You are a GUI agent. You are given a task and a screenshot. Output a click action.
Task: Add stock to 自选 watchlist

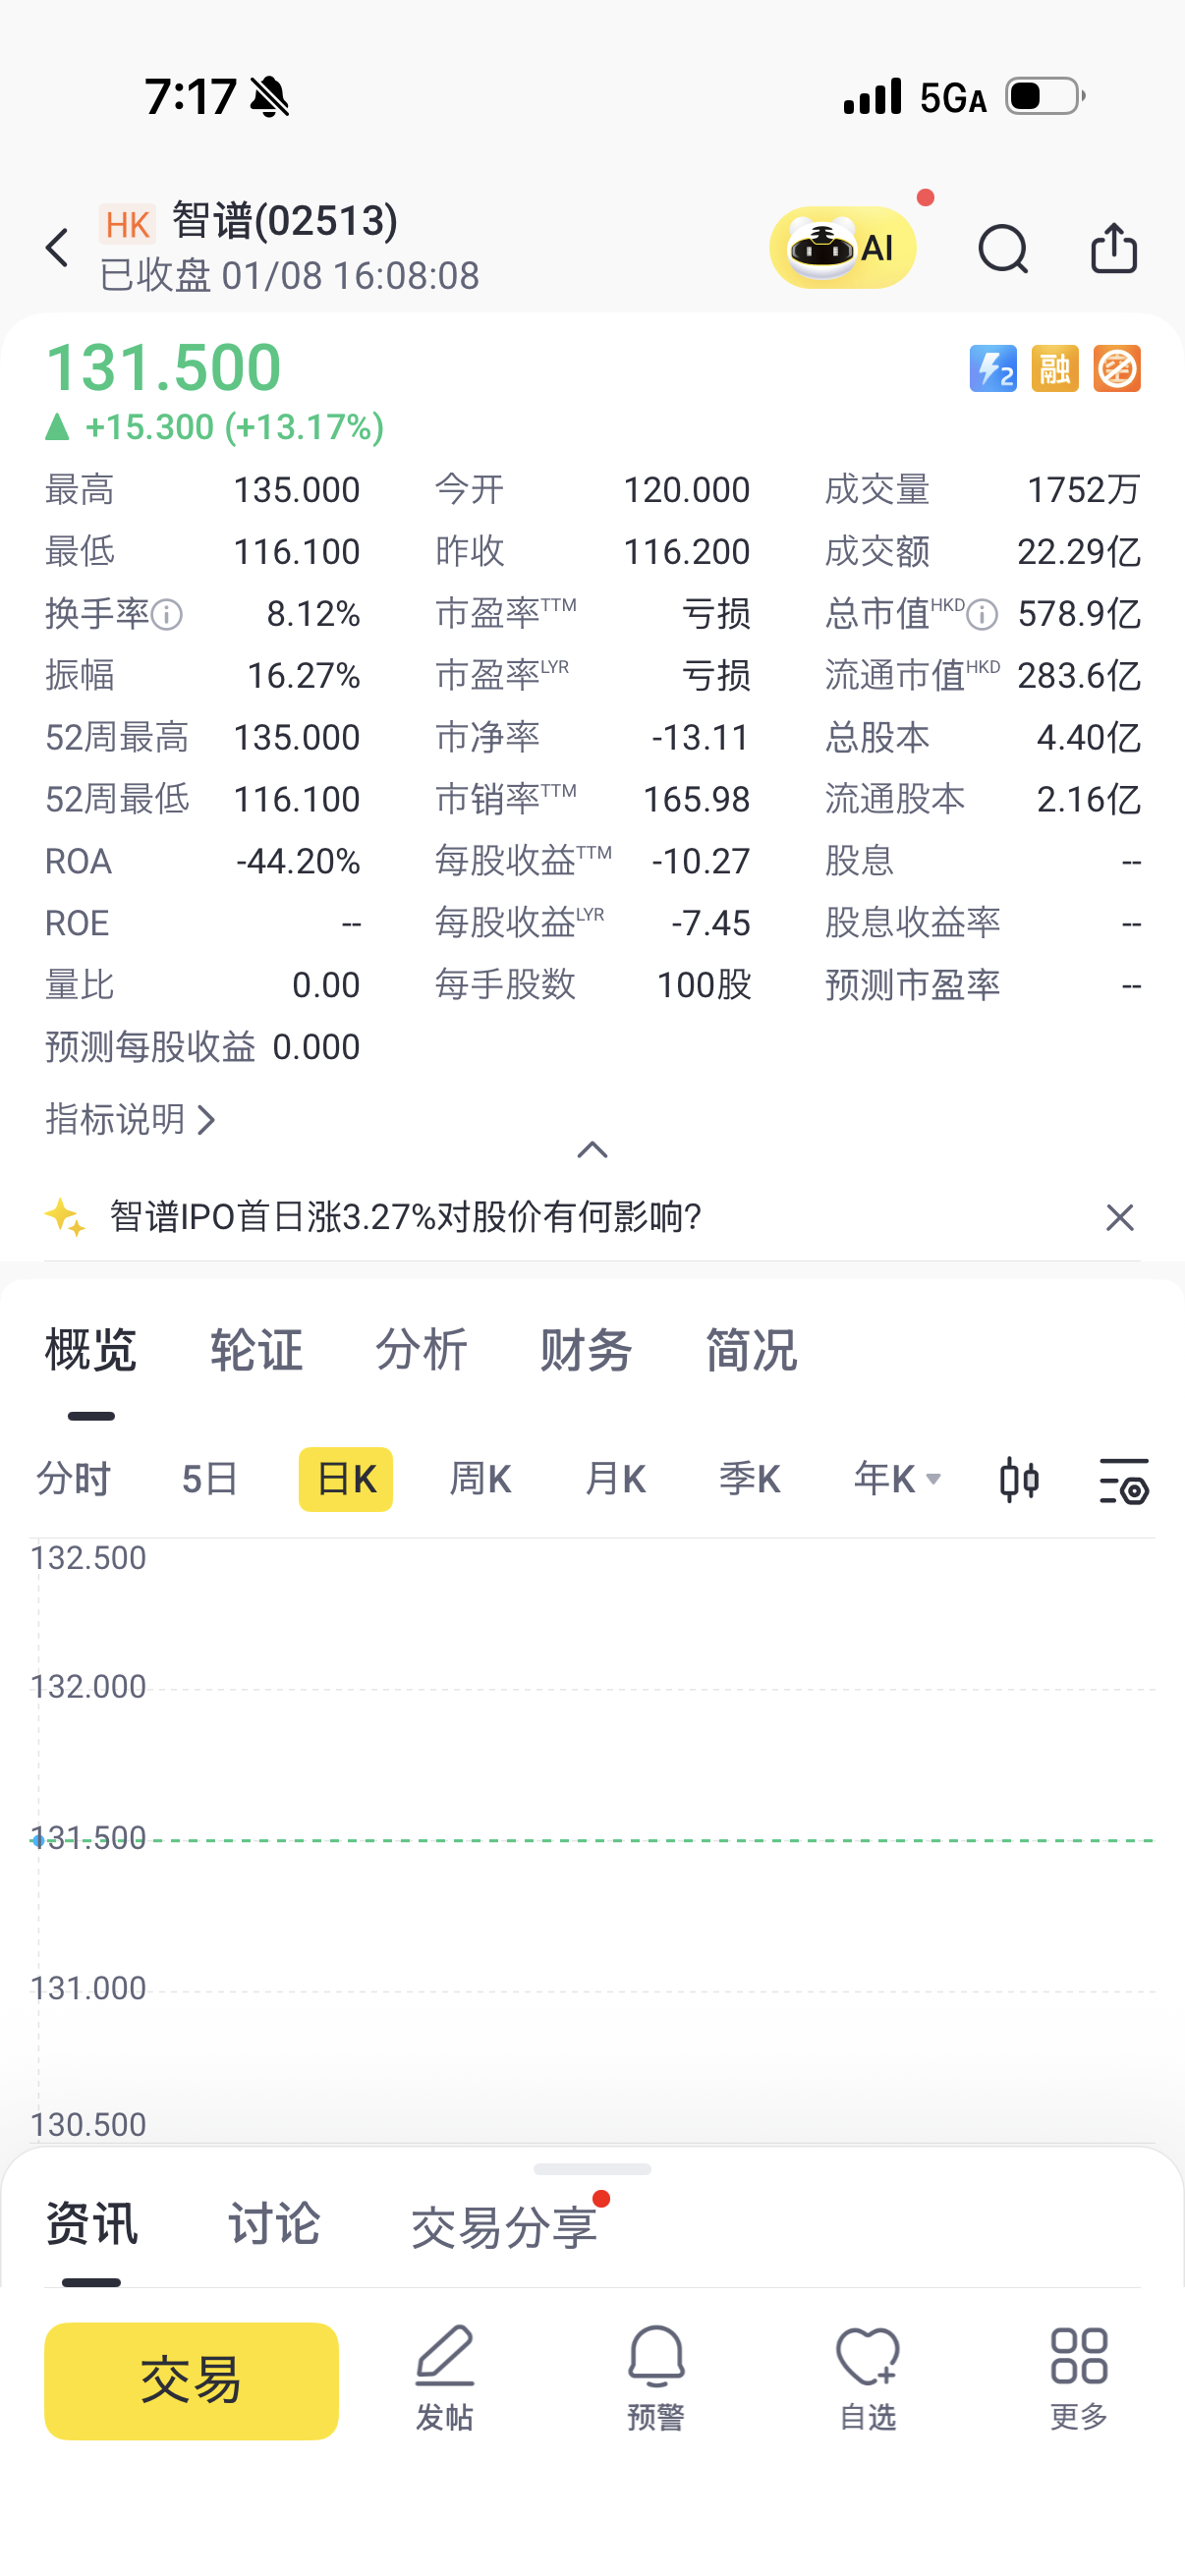(867, 2379)
